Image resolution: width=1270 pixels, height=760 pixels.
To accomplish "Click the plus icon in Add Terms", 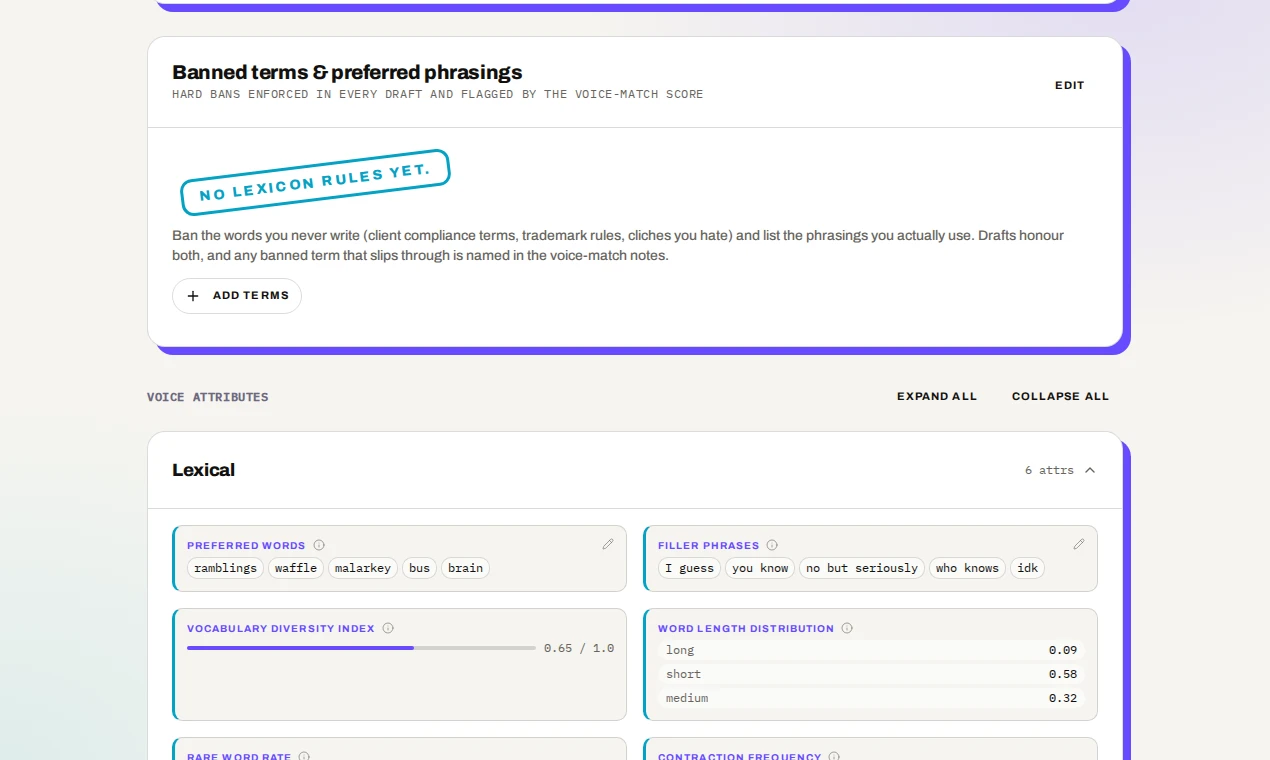I will point(194,296).
